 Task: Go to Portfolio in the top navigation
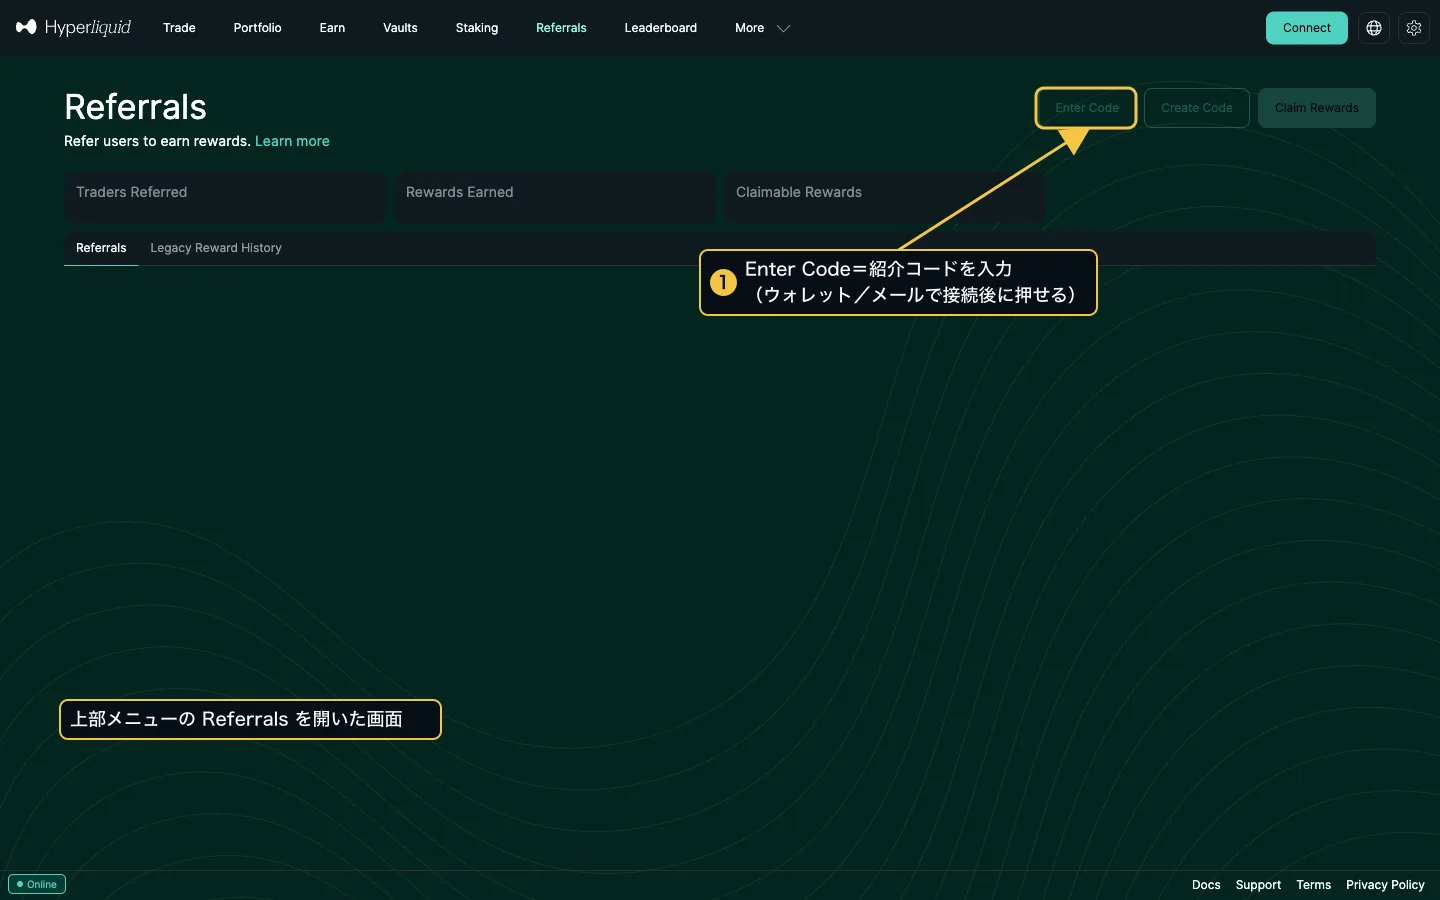tap(257, 28)
